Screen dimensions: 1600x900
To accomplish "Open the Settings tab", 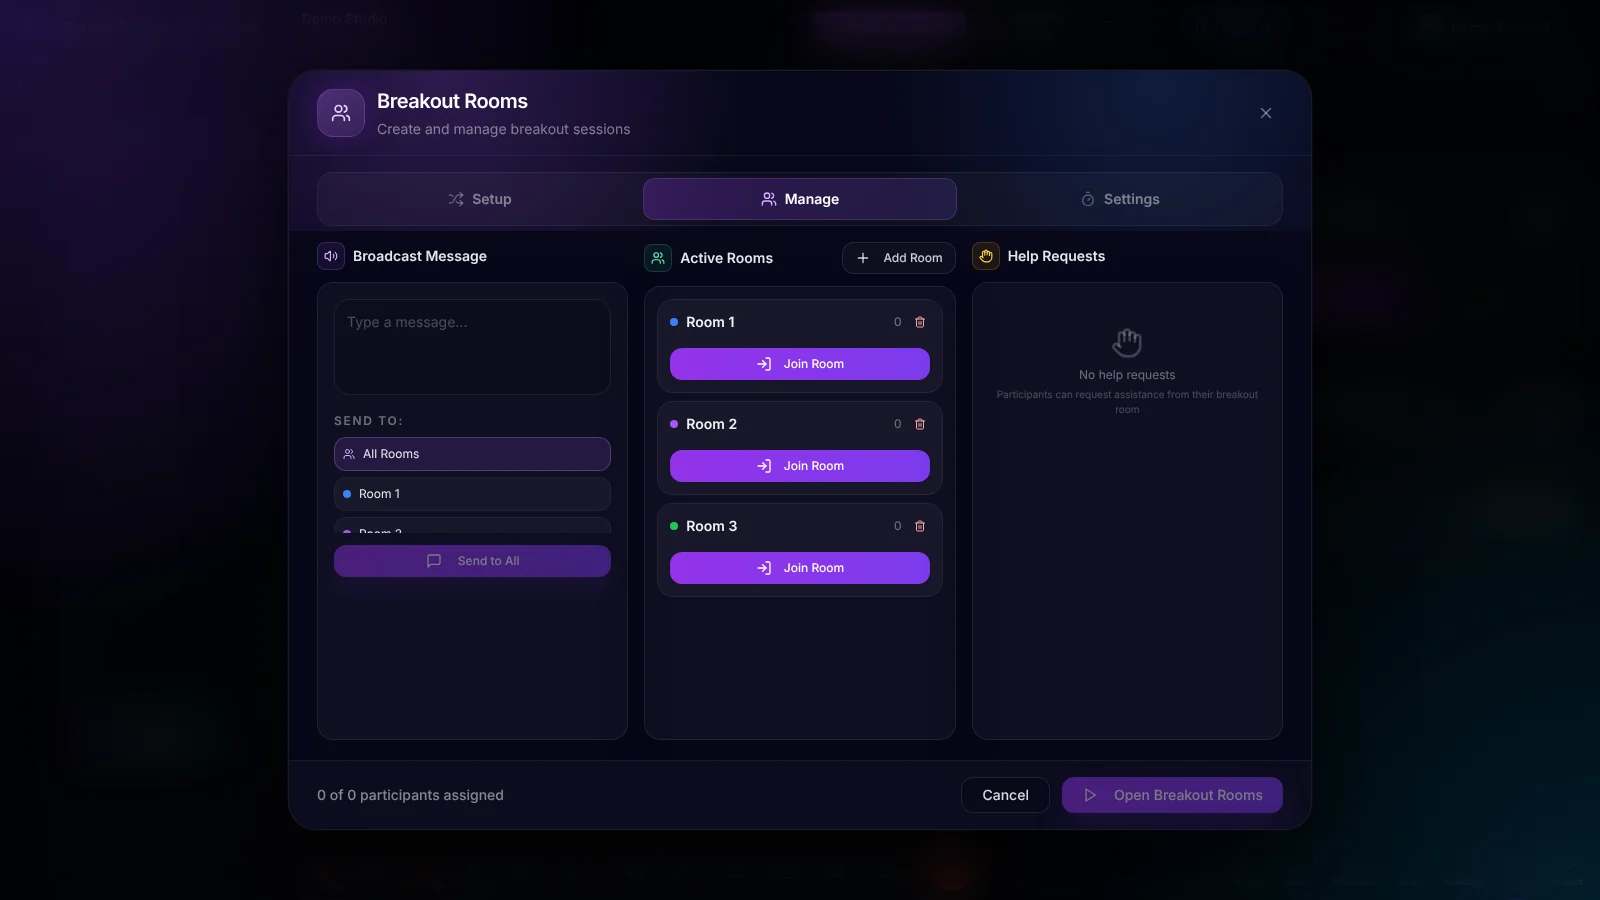I will [1120, 199].
